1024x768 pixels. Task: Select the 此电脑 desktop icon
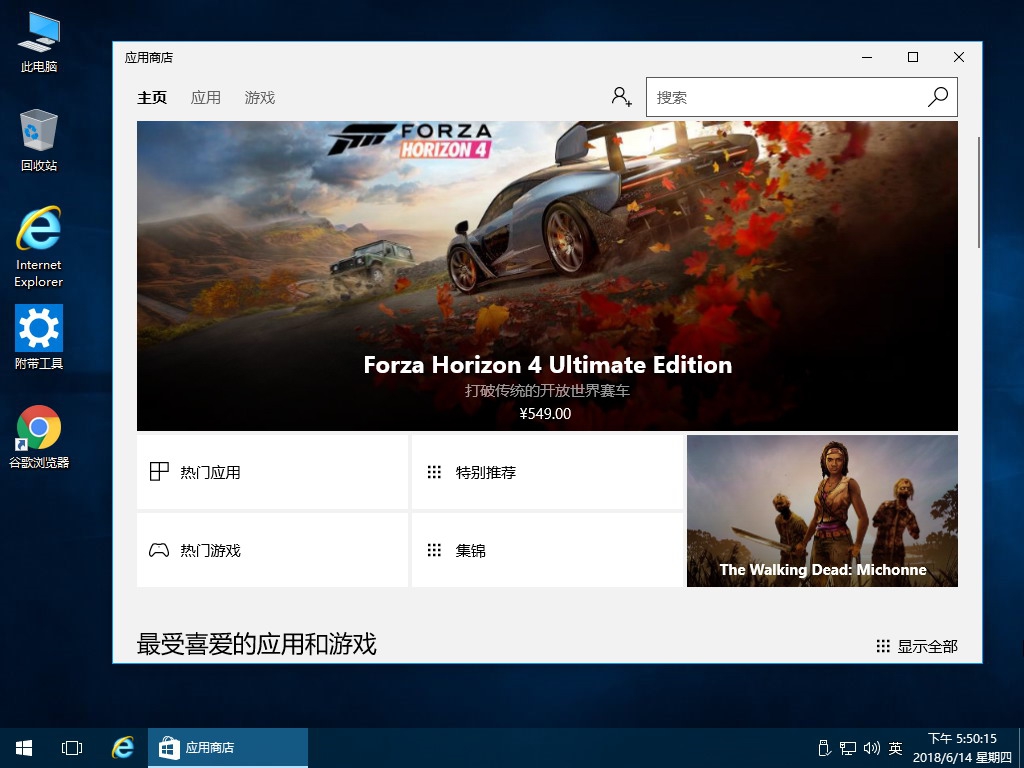point(39,42)
